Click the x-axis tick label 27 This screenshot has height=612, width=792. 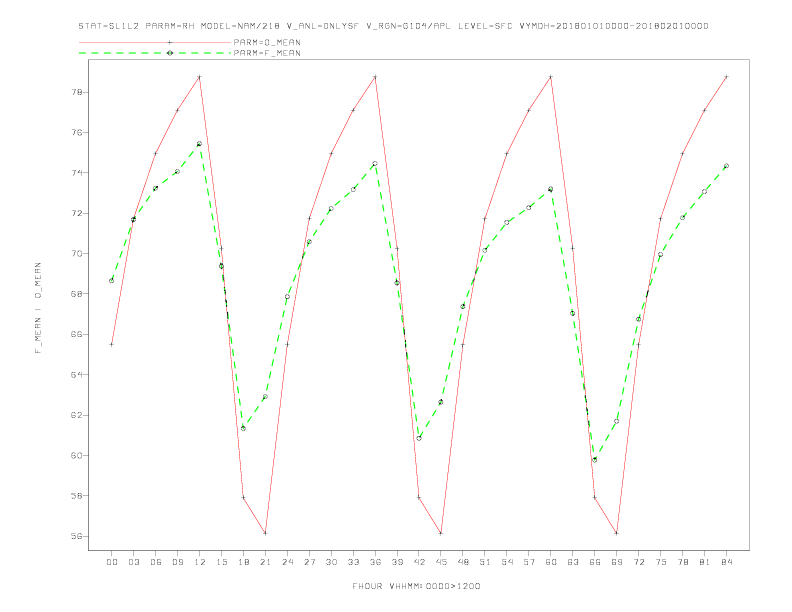click(309, 562)
